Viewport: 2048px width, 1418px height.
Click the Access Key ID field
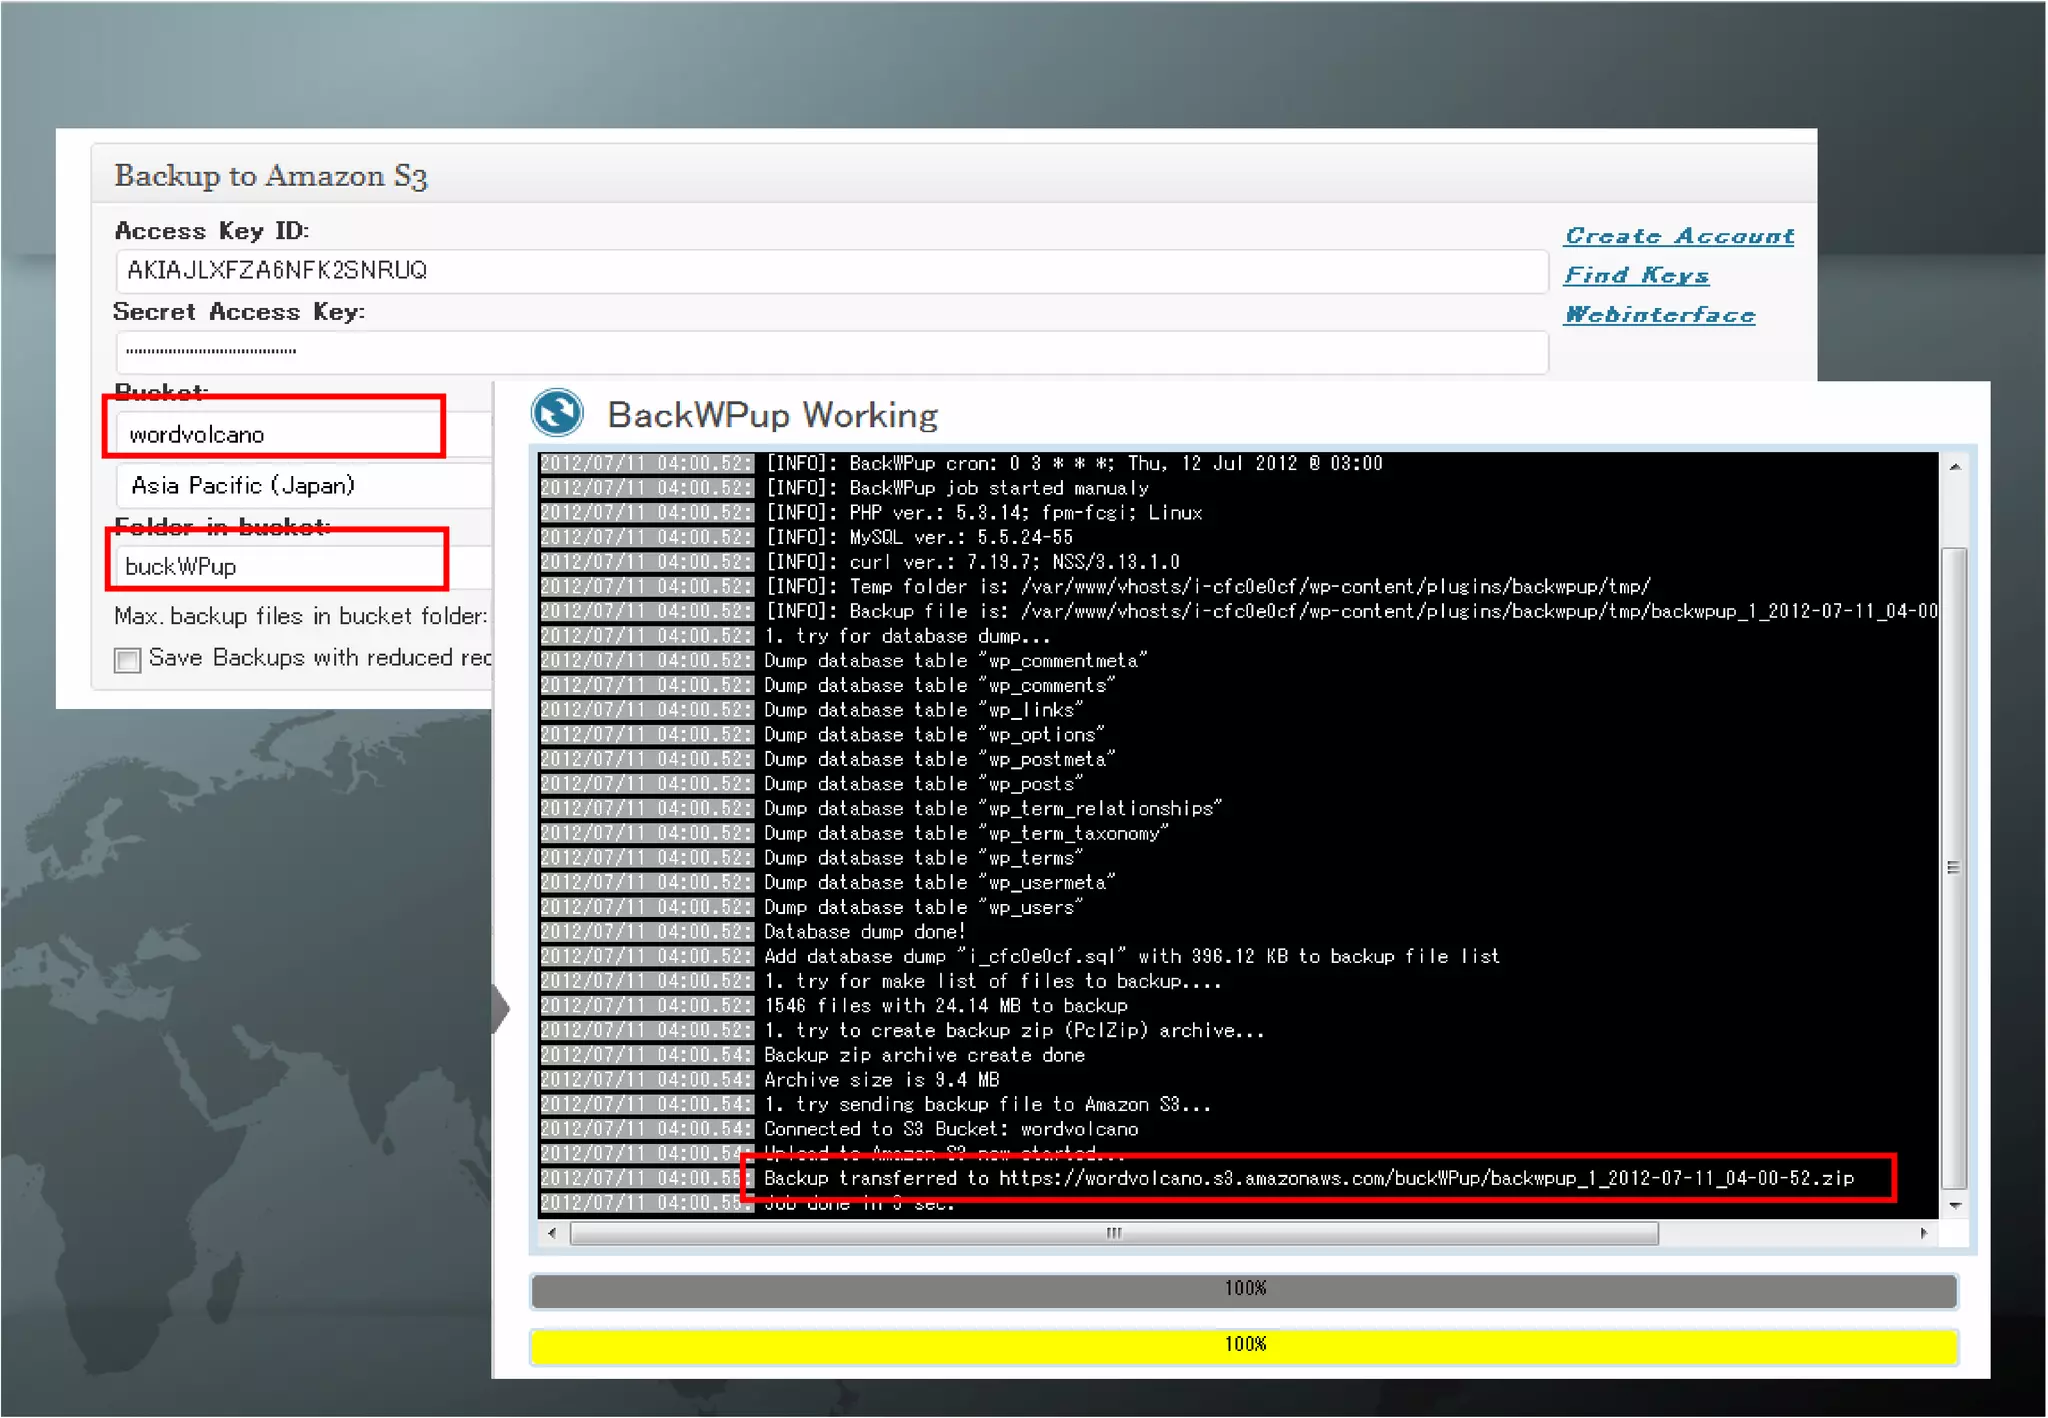[x=830, y=271]
